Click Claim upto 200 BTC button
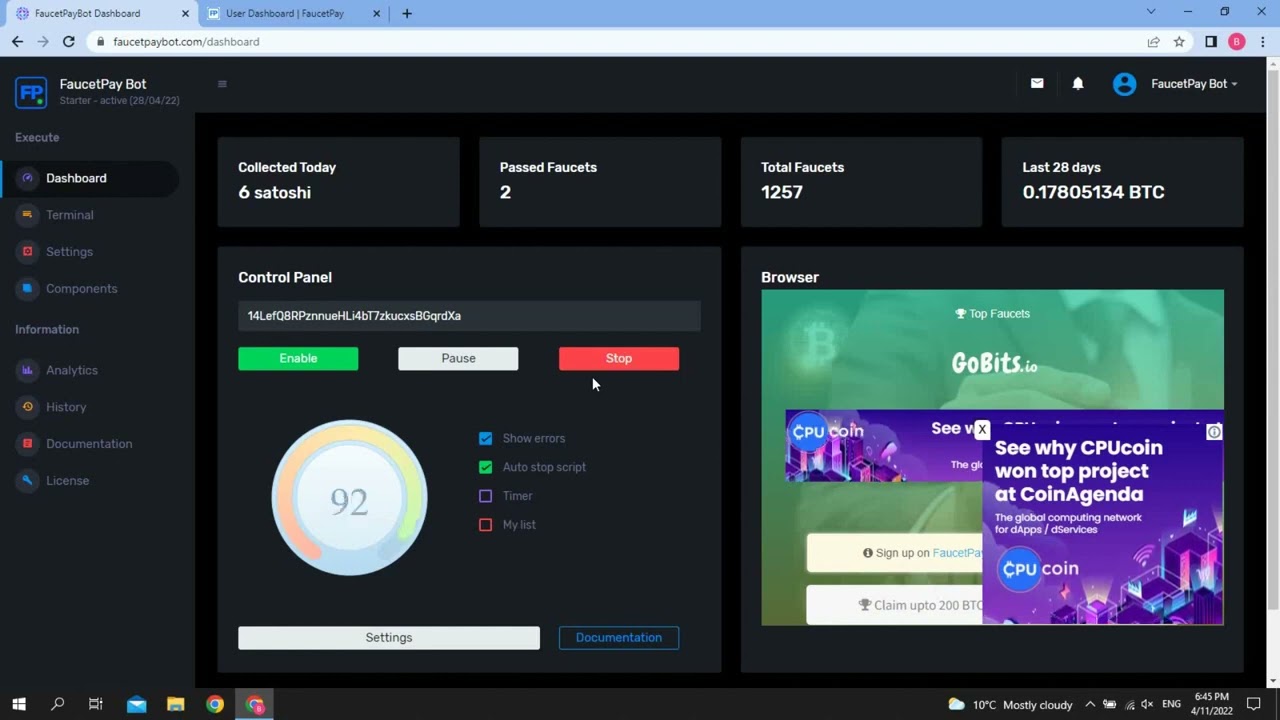 tap(895, 605)
